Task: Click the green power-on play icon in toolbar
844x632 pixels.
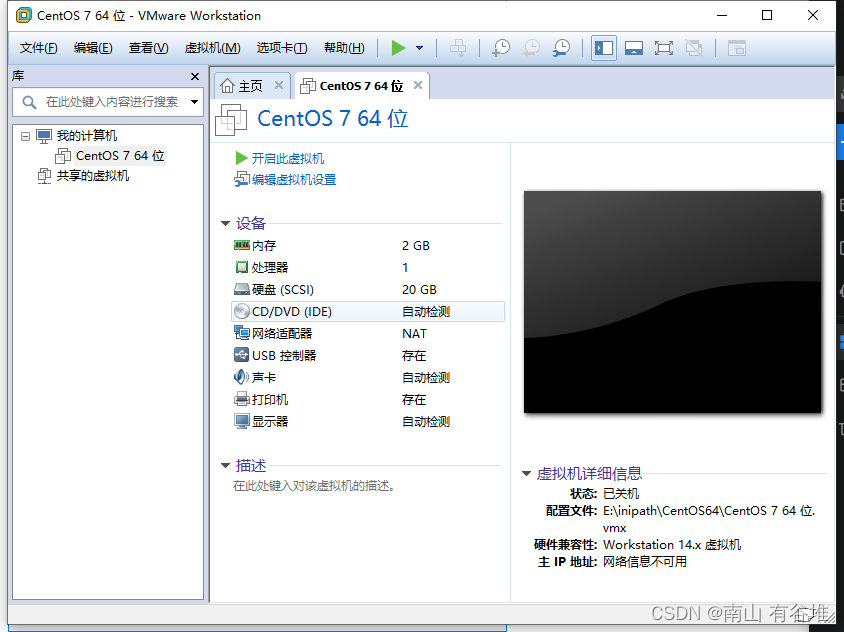Action: [x=398, y=48]
